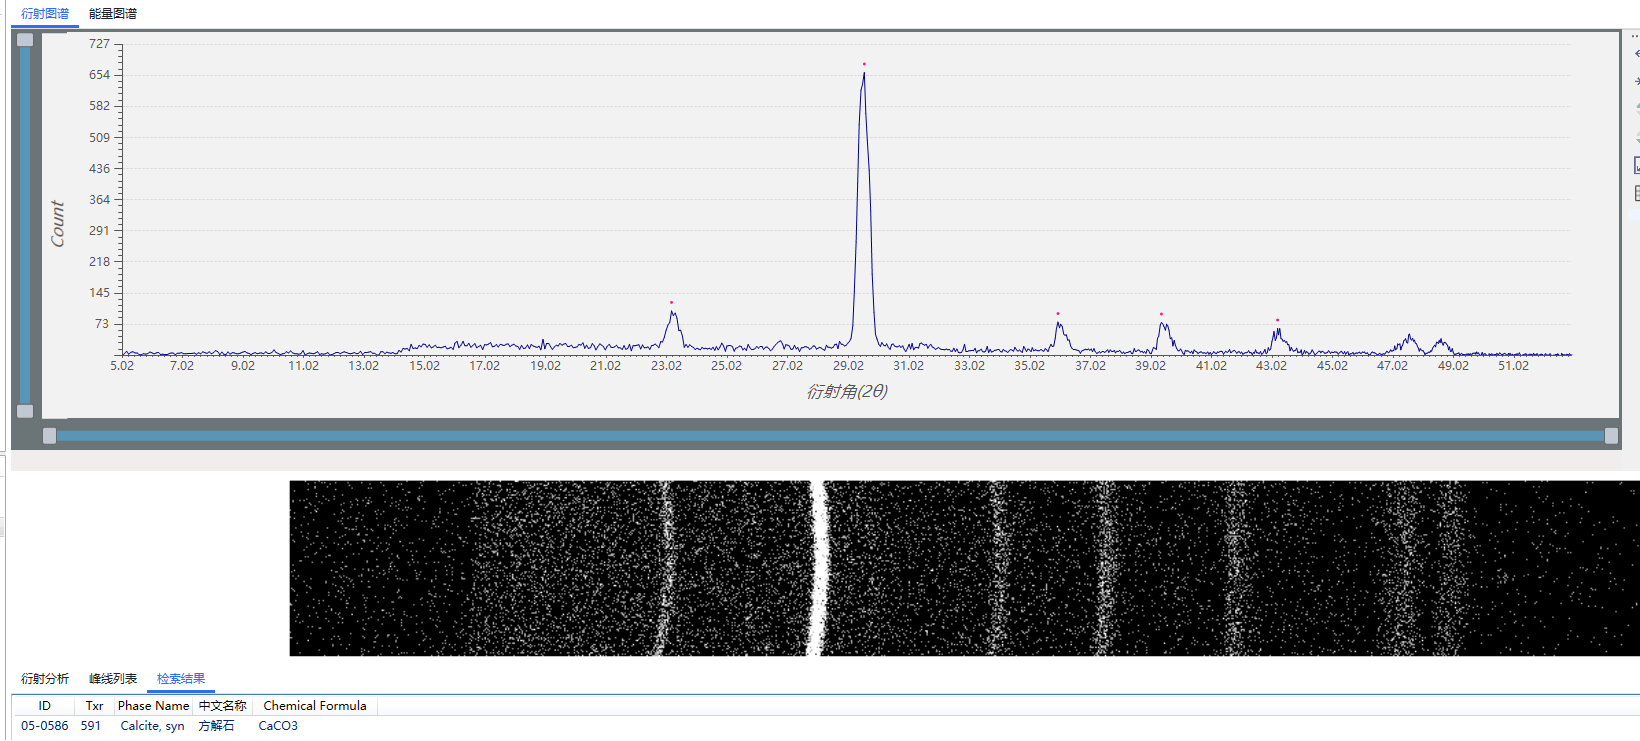Image resolution: width=1640 pixels, height=741 pixels.
Task: Click the gray table grid icon
Action: pos(1636,193)
